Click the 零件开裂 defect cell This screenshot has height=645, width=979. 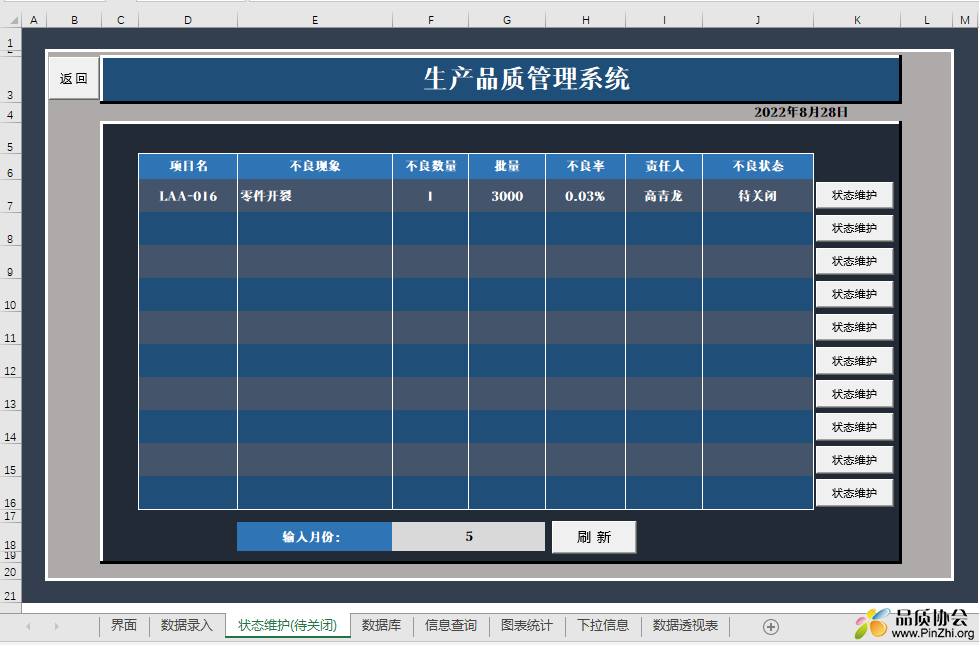[x=315, y=196]
